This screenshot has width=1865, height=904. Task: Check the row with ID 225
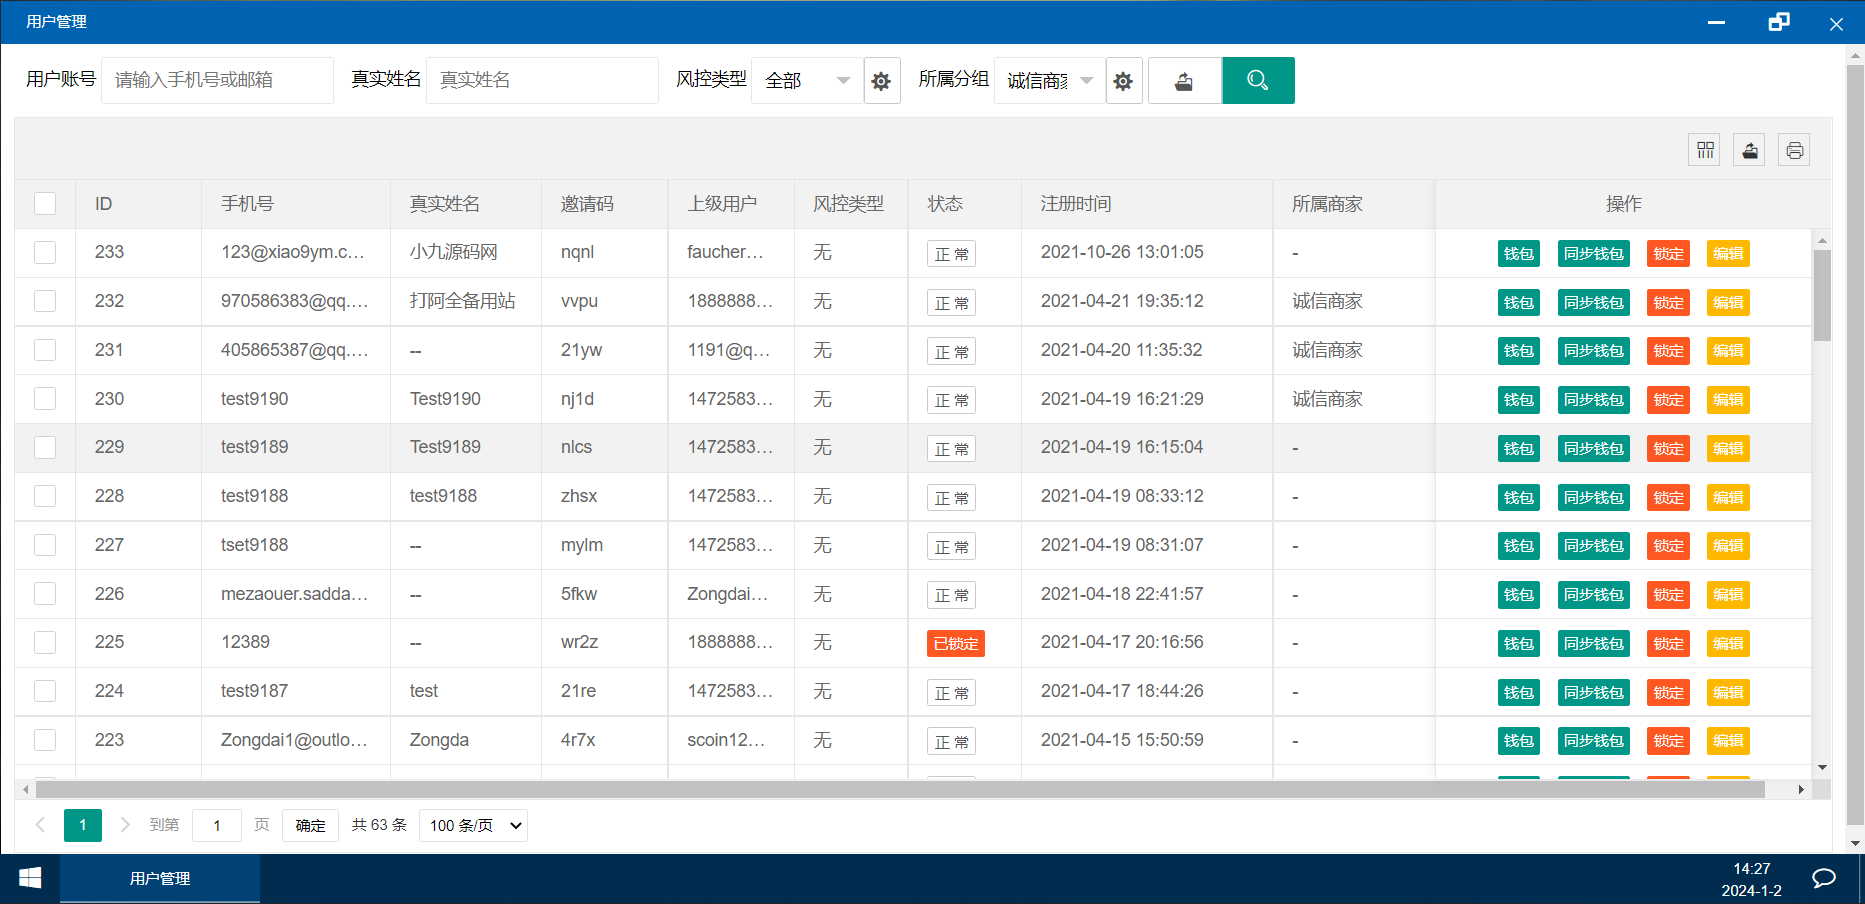(45, 642)
